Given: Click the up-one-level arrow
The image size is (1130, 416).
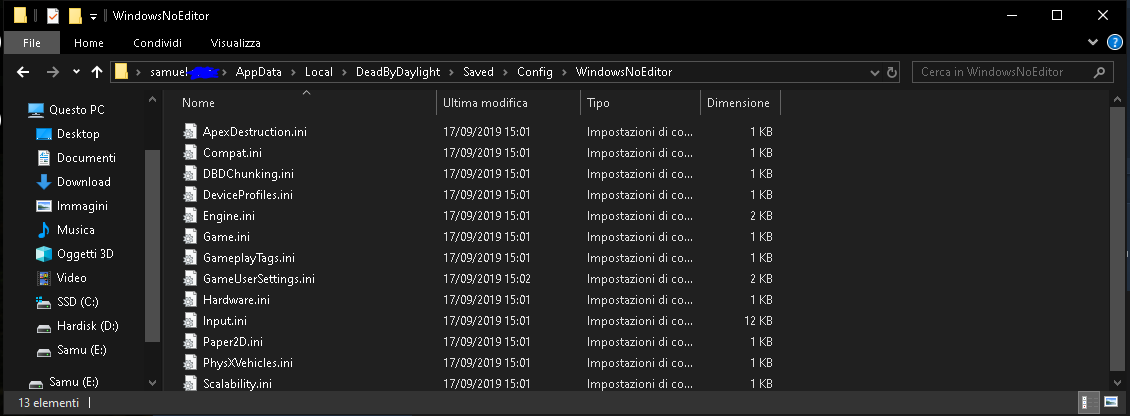Looking at the screenshot, I should point(97,72).
